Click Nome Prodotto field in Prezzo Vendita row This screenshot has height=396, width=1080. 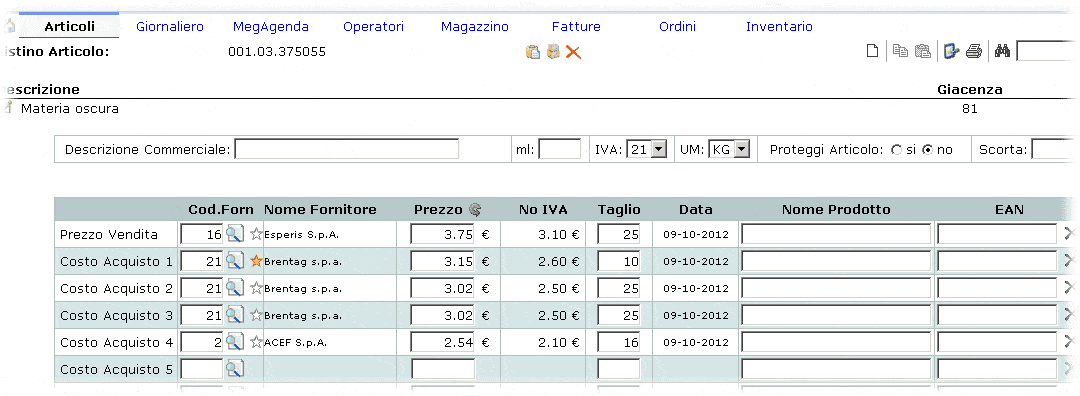click(x=836, y=234)
